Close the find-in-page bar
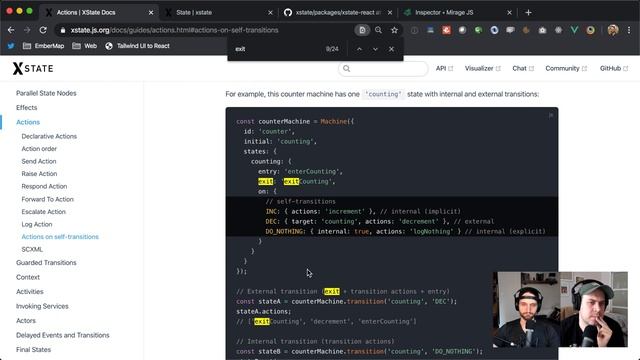 coord(391,49)
